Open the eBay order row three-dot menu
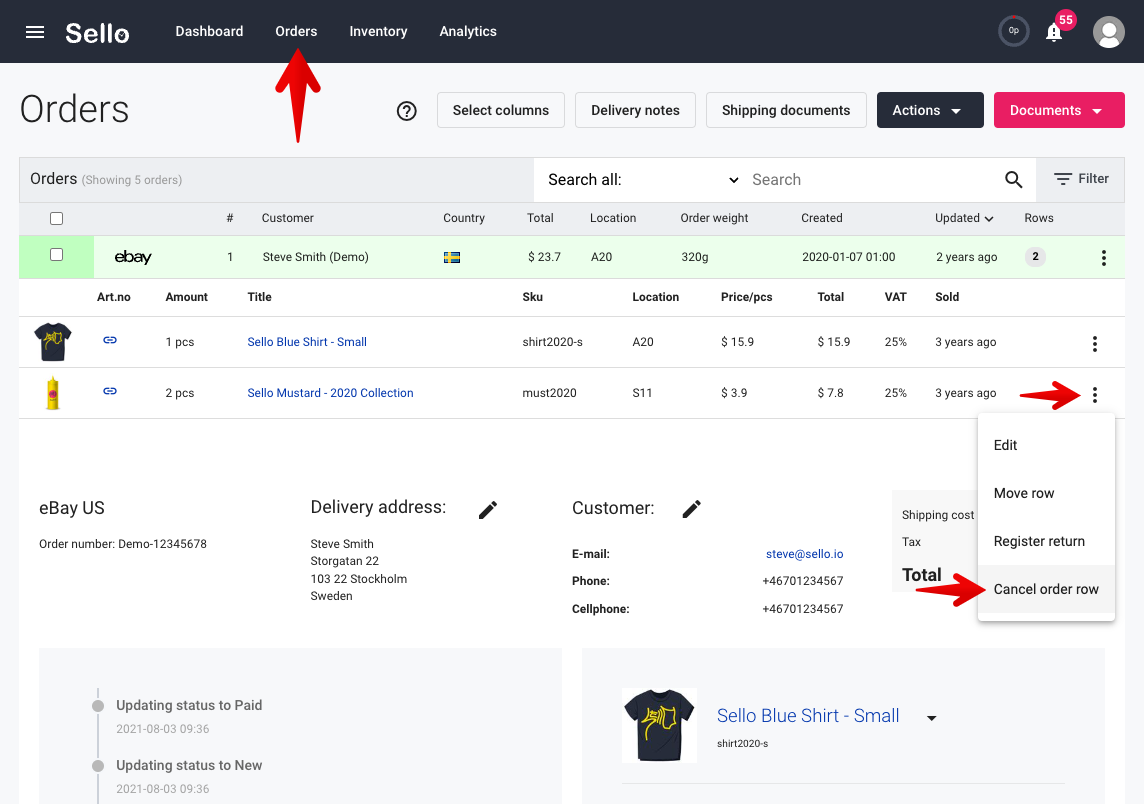 1103,258
